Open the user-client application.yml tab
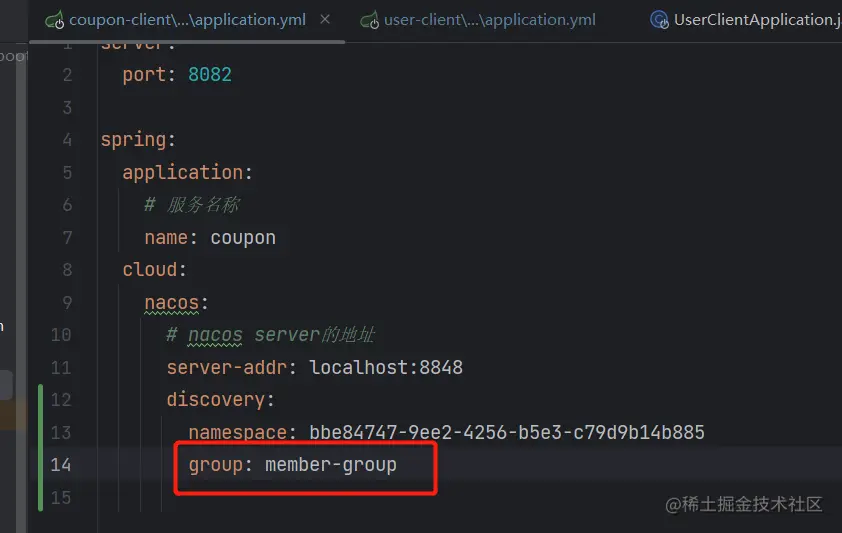The width and height of the screenshot is (842, 533). tap(489, 20)
